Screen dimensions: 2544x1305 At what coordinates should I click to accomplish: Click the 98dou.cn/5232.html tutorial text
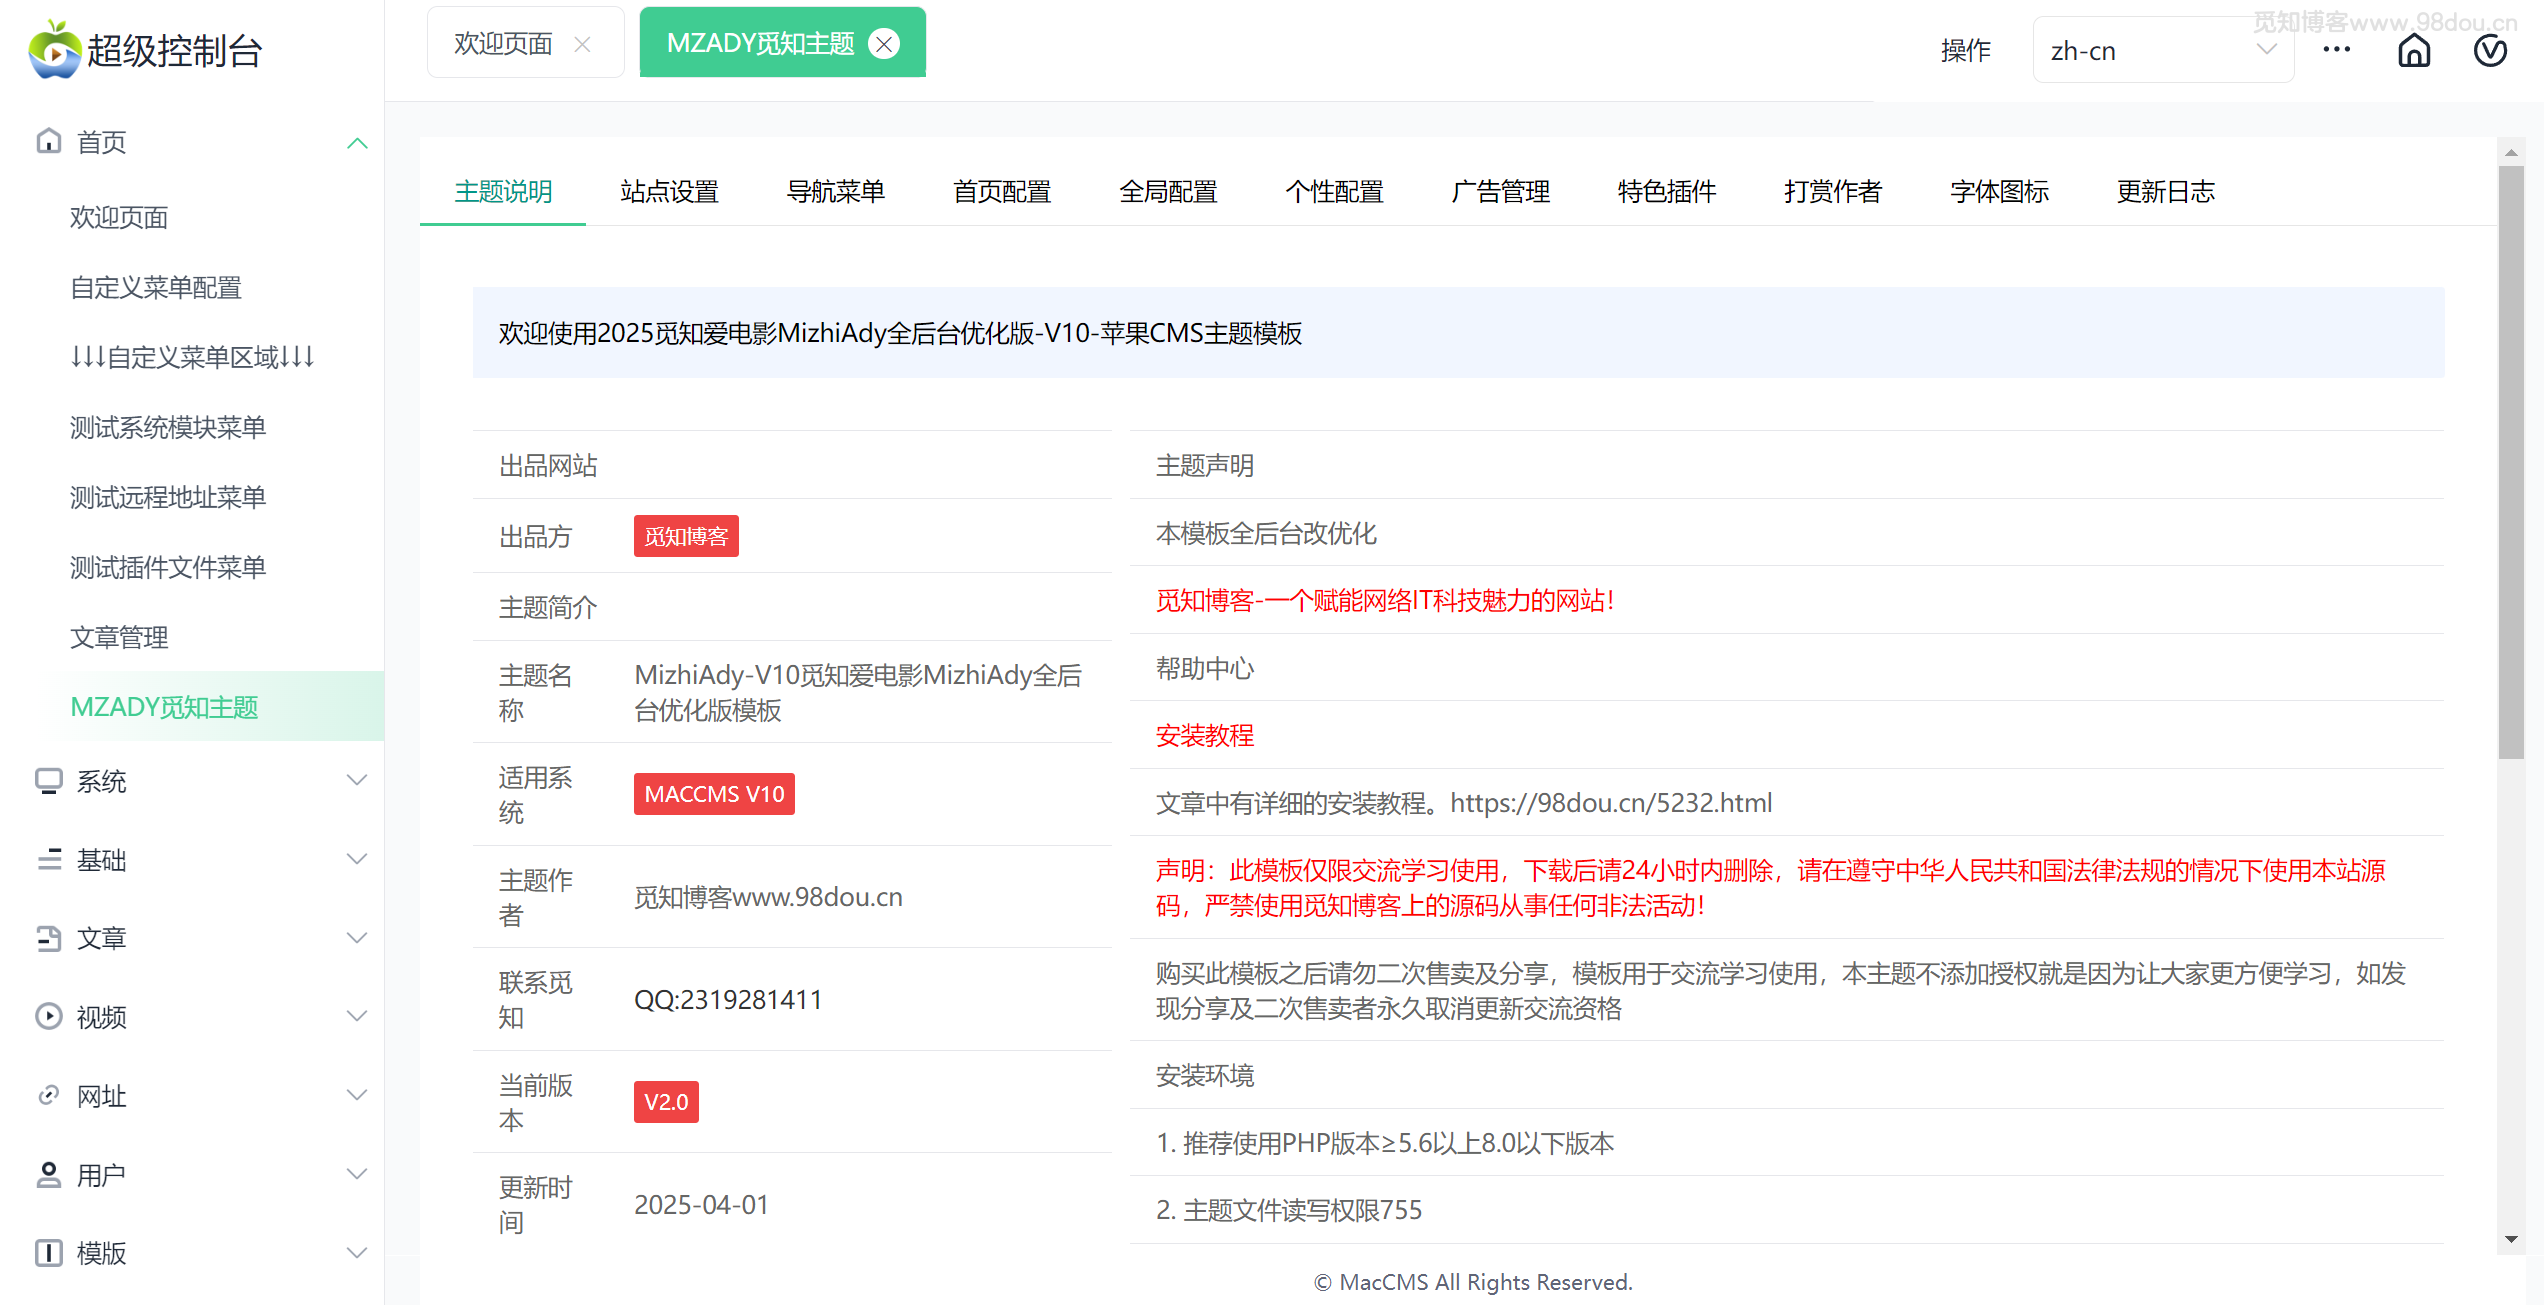pos(1611,803)
